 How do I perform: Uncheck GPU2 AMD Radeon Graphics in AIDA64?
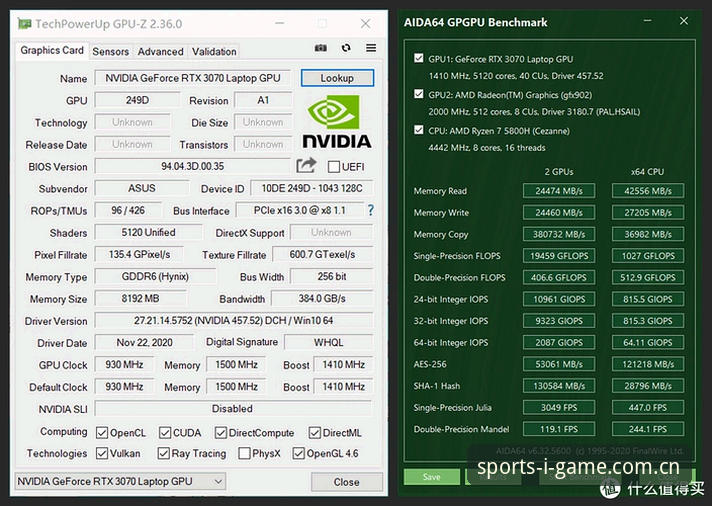tap(419, 94)
